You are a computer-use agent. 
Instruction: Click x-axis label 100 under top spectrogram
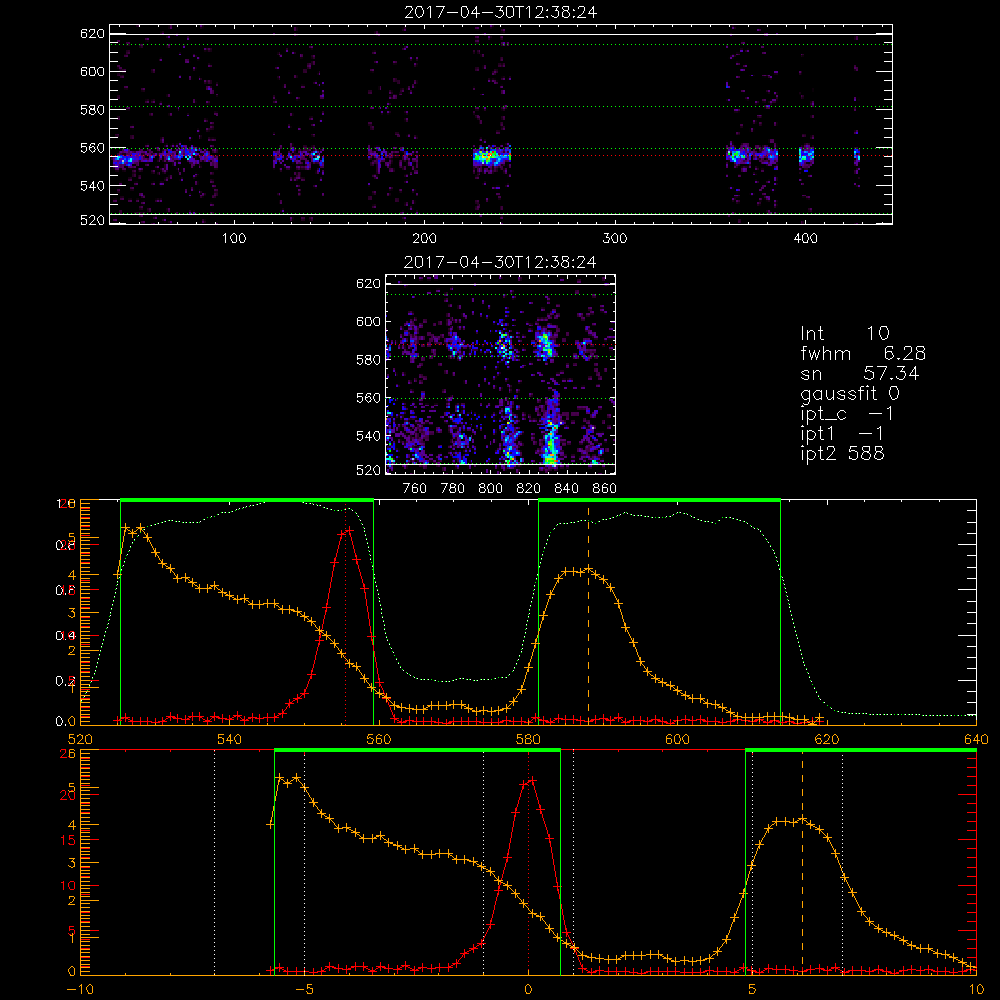click(x=234, y=239)
